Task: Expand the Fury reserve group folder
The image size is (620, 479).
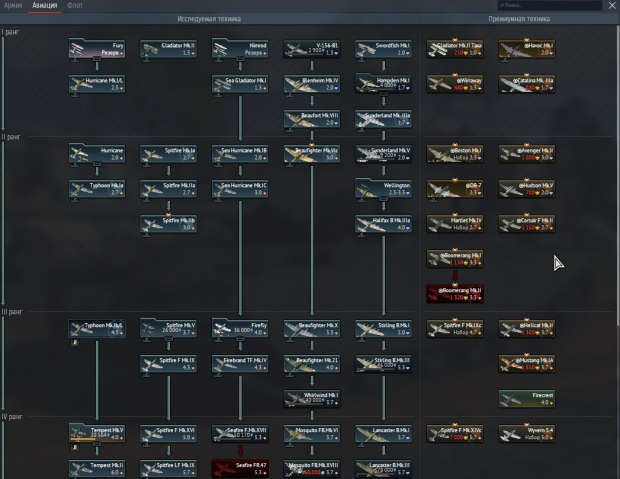Action: (97, 49)
